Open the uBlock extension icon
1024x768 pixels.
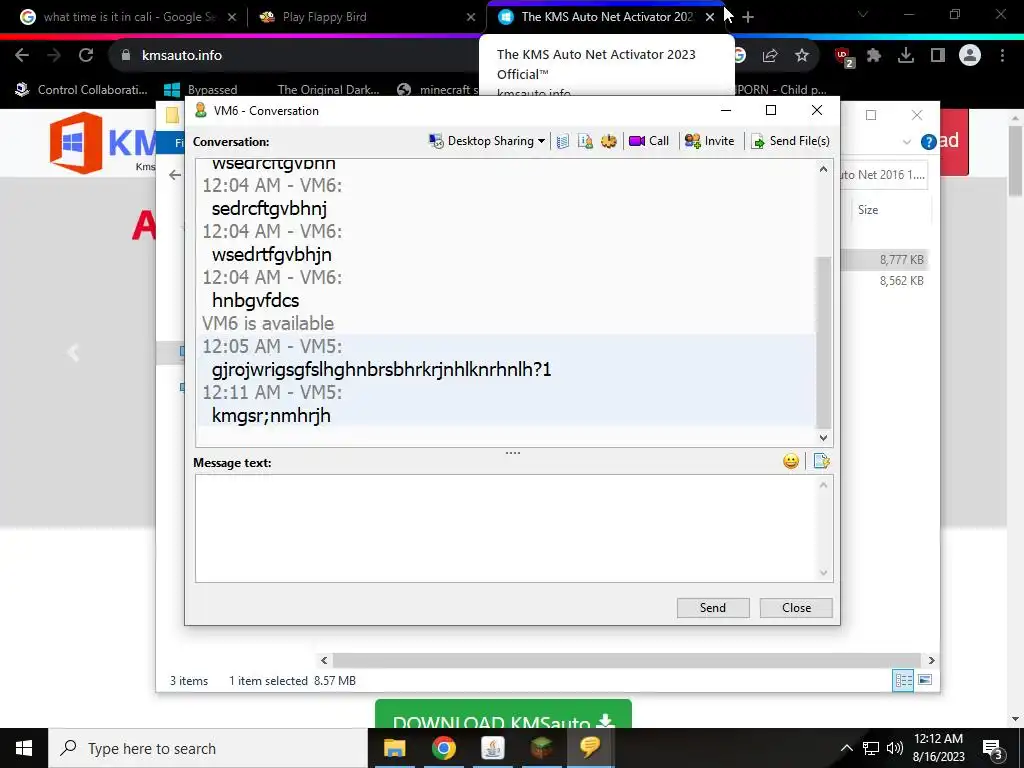pyautogui.click(x=844, y=57)
